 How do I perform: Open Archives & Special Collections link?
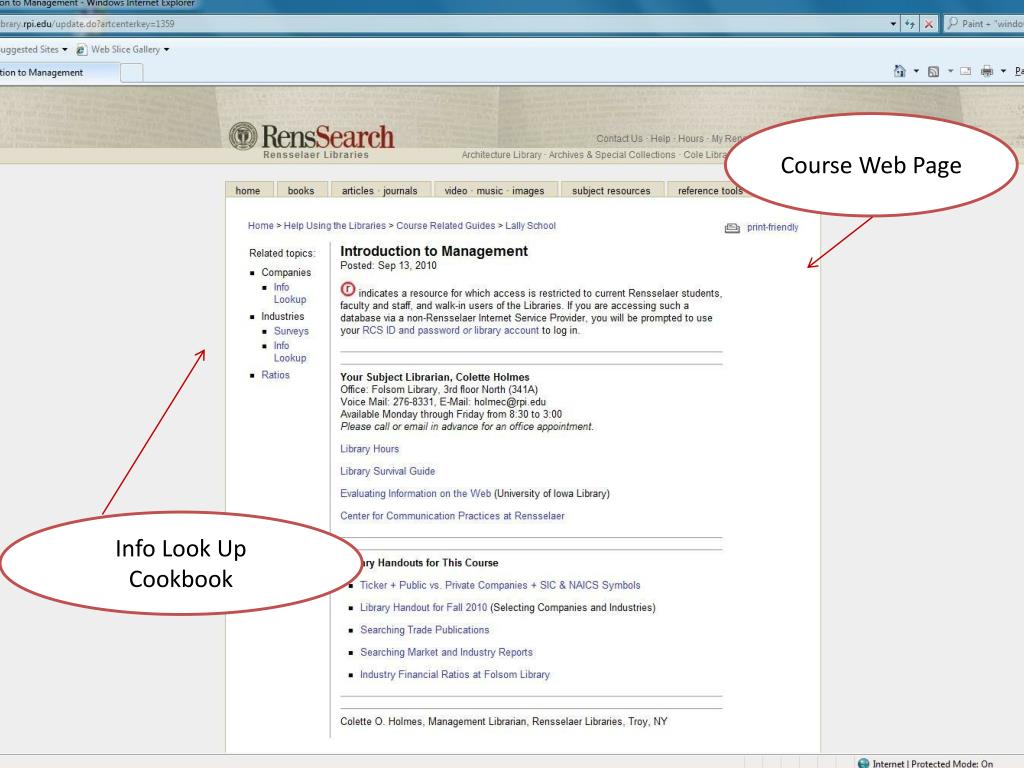pyautogui.click(x=612, y=155)
